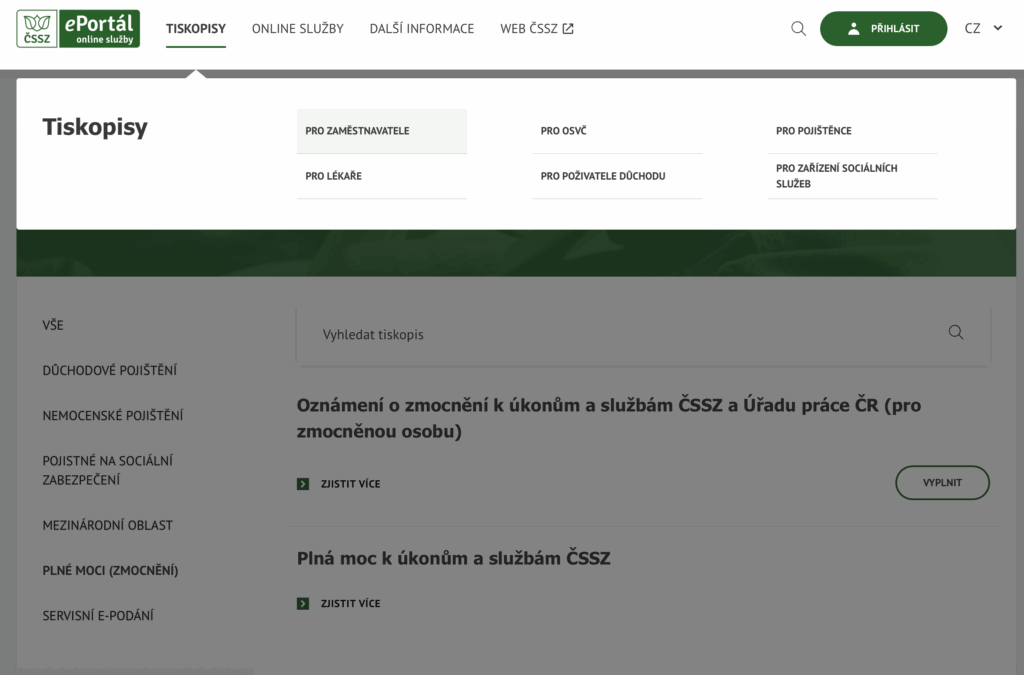Focus the Vyhledat tiskopis search field
This screenshot has height=675, width=1024.
[x=620, y=334]
